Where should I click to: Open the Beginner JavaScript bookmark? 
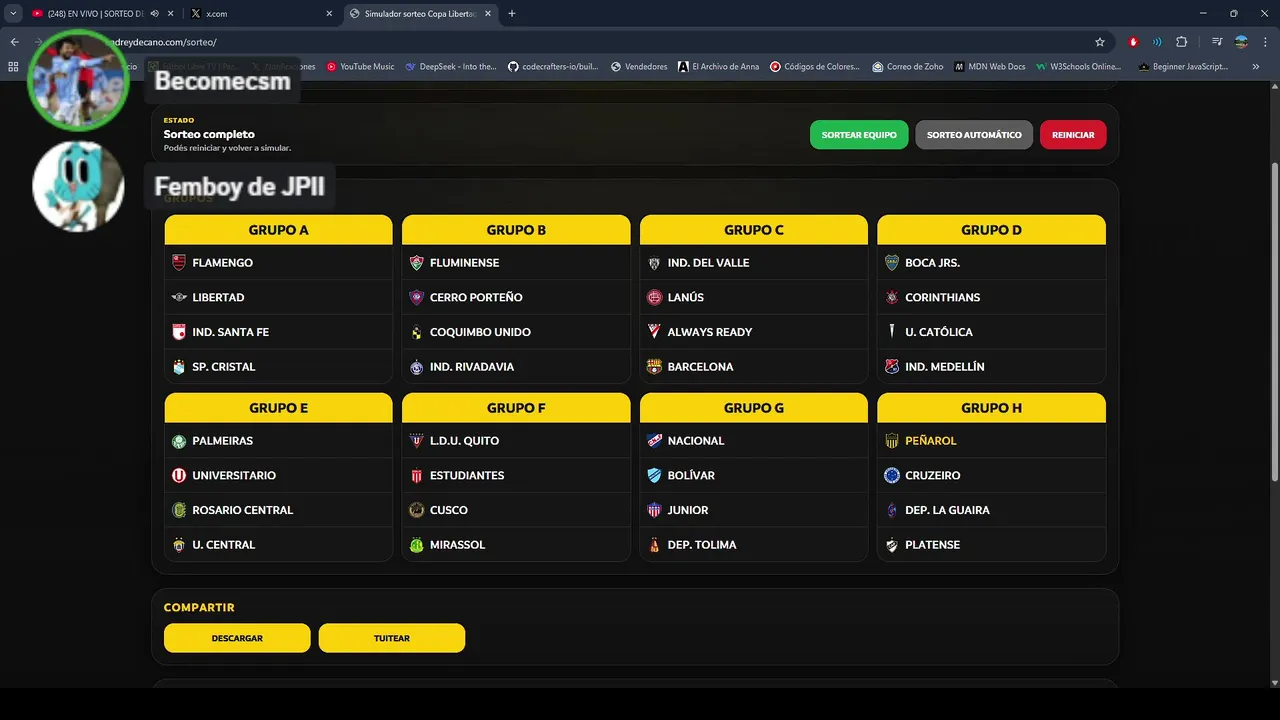click(1183, 67)
